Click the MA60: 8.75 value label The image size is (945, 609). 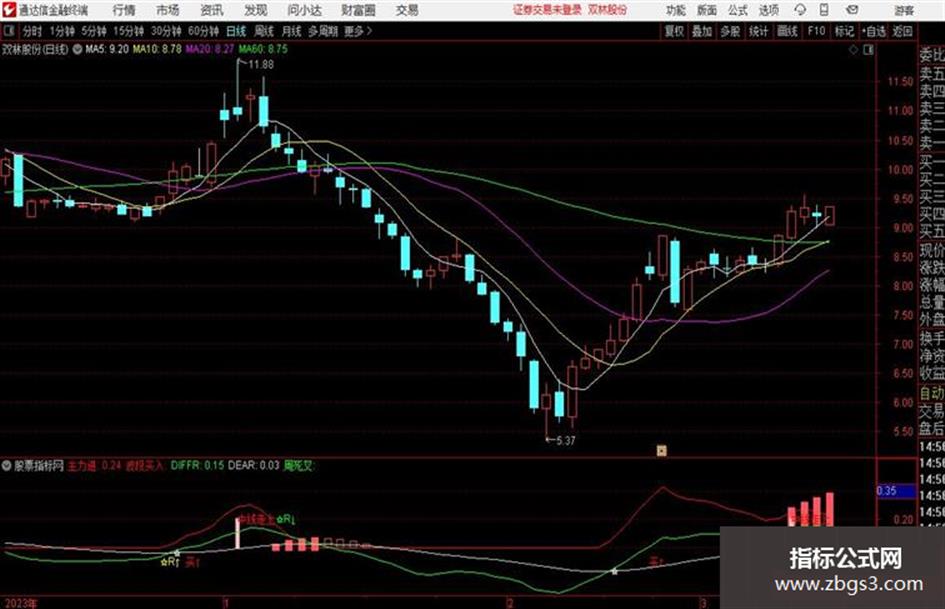tap(263, 49)
